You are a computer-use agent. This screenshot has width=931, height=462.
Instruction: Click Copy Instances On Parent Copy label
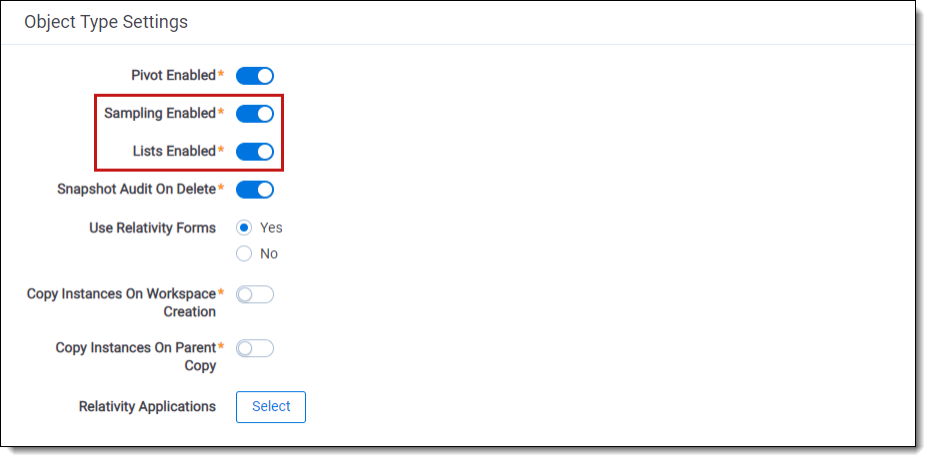click(x=136, y=357)
